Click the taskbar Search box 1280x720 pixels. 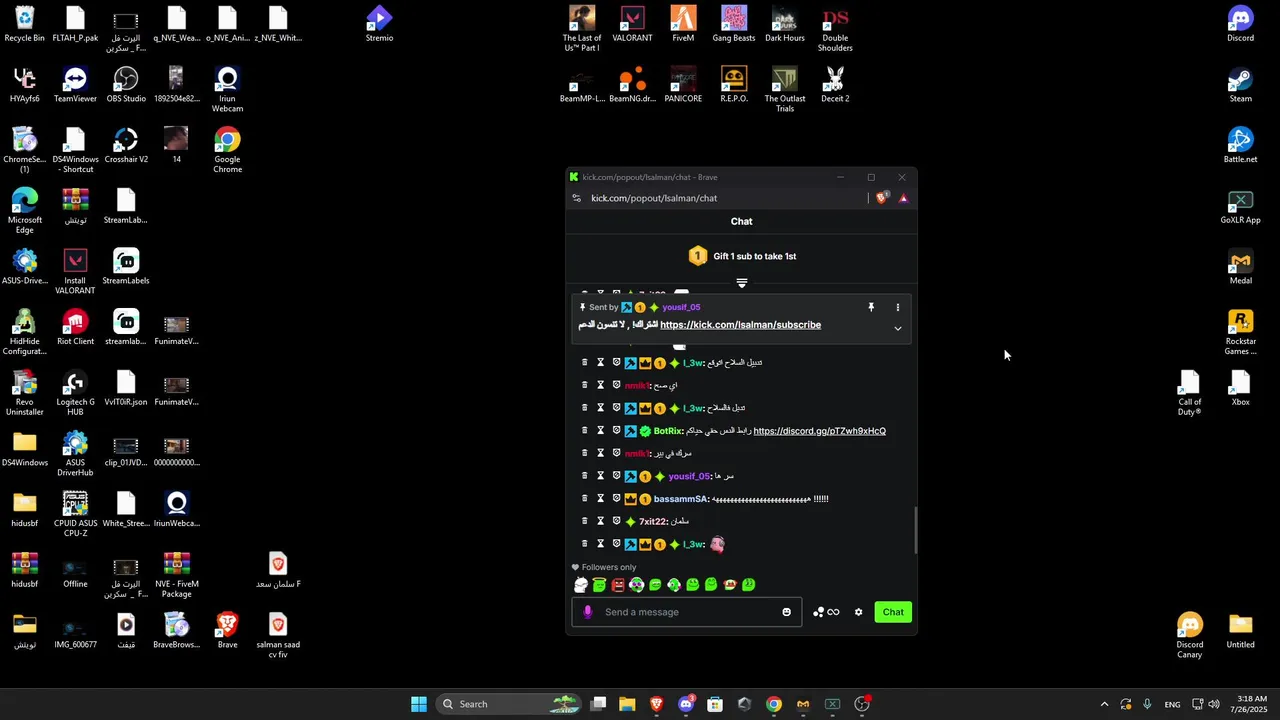pos(509,704)
